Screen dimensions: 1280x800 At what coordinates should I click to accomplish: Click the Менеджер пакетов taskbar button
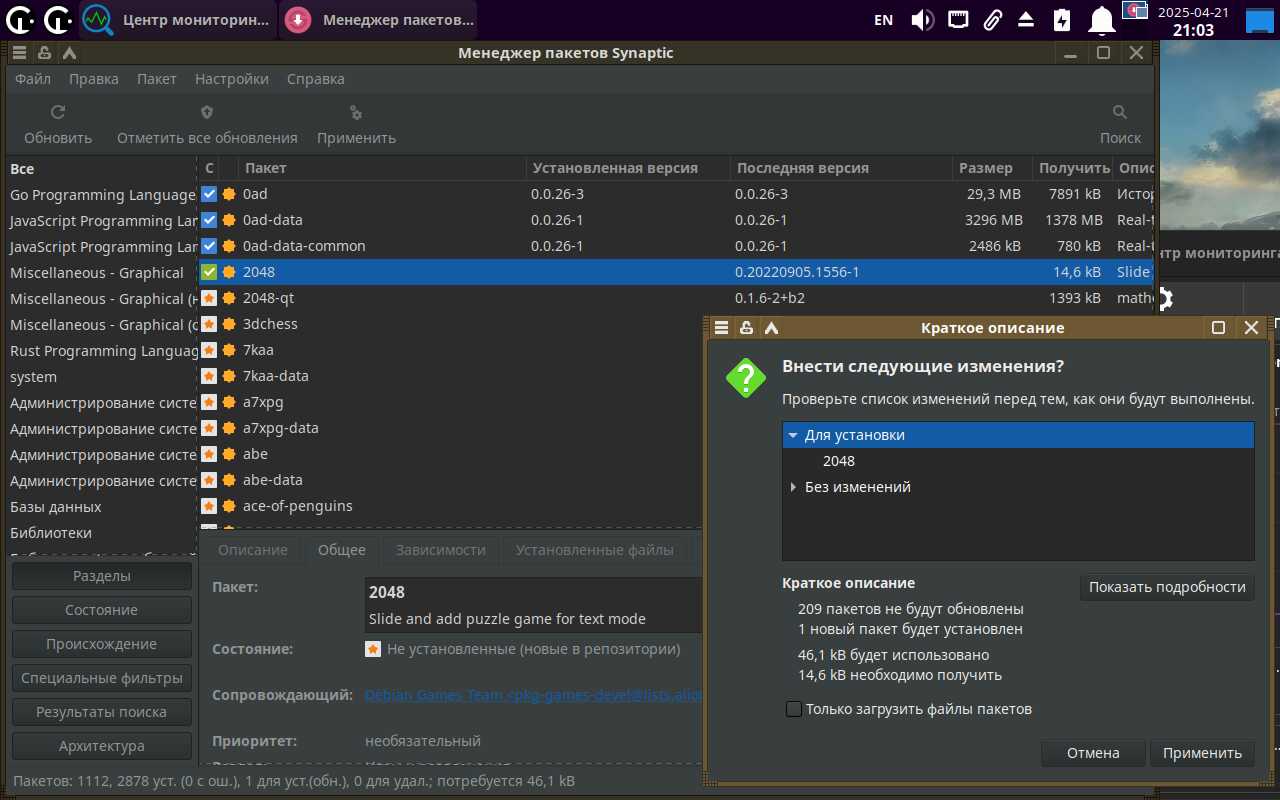pos(379,19)
